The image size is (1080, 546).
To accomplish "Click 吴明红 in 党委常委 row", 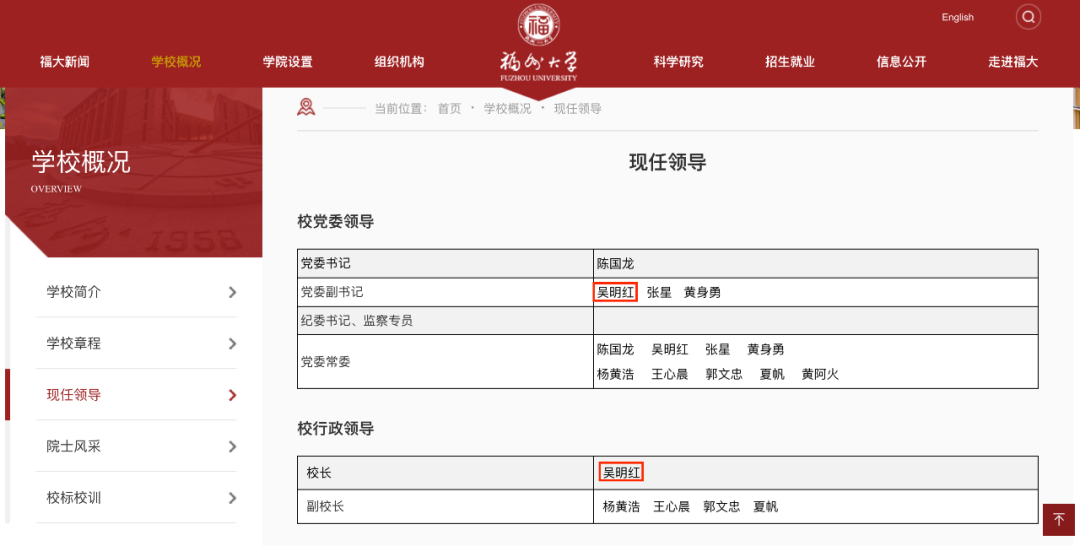I will [x=670, y=350].
